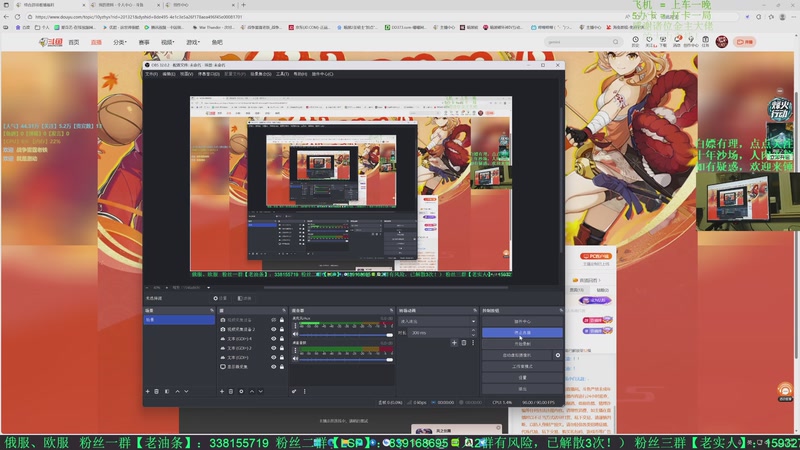Increase transition duration with stepper up arrow
Viewport: 800px width, 450px height.
tap(473, 331)
